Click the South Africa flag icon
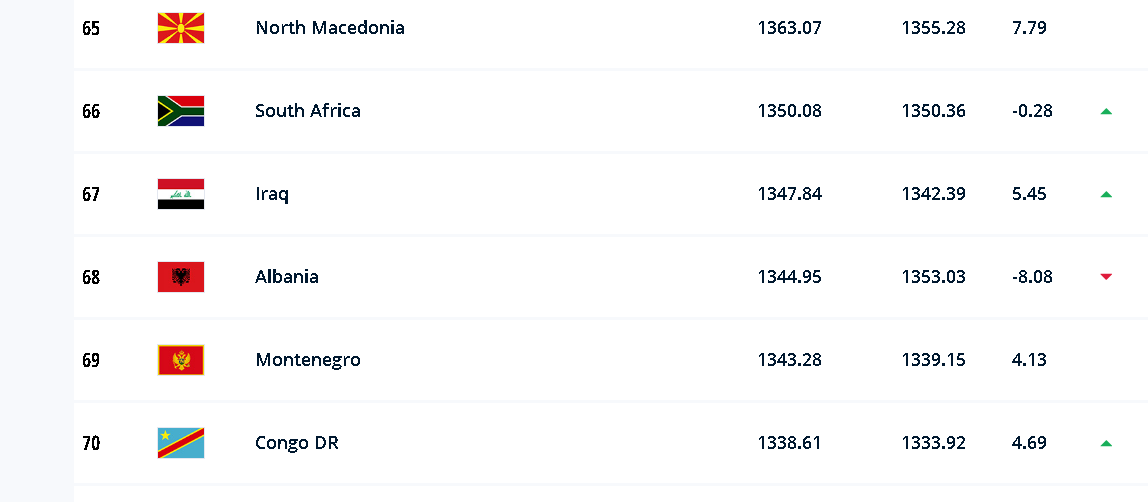Image resolution: width=1148 pixels, height=502 pixels. click(x=181, y=111)
